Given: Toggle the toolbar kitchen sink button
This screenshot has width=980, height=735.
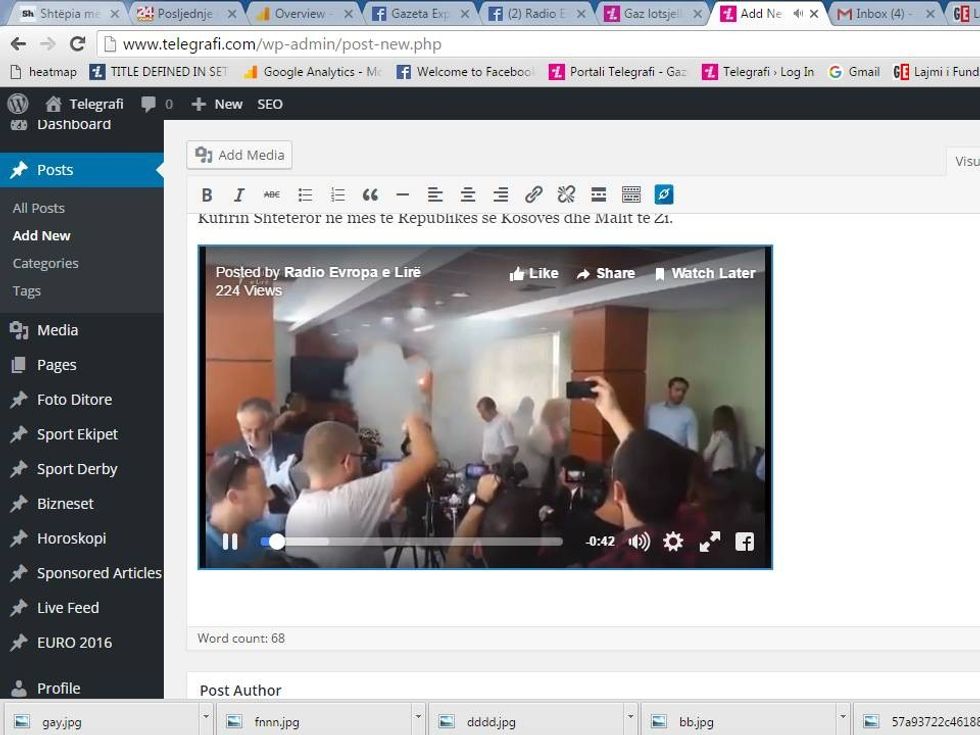Looking at the screenshot, I should pyautogui.click(x=631, y=195).
